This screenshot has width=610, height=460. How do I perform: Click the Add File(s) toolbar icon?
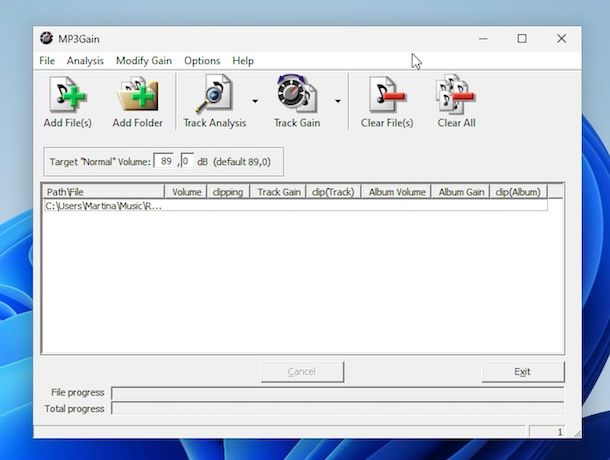(68, 102)
